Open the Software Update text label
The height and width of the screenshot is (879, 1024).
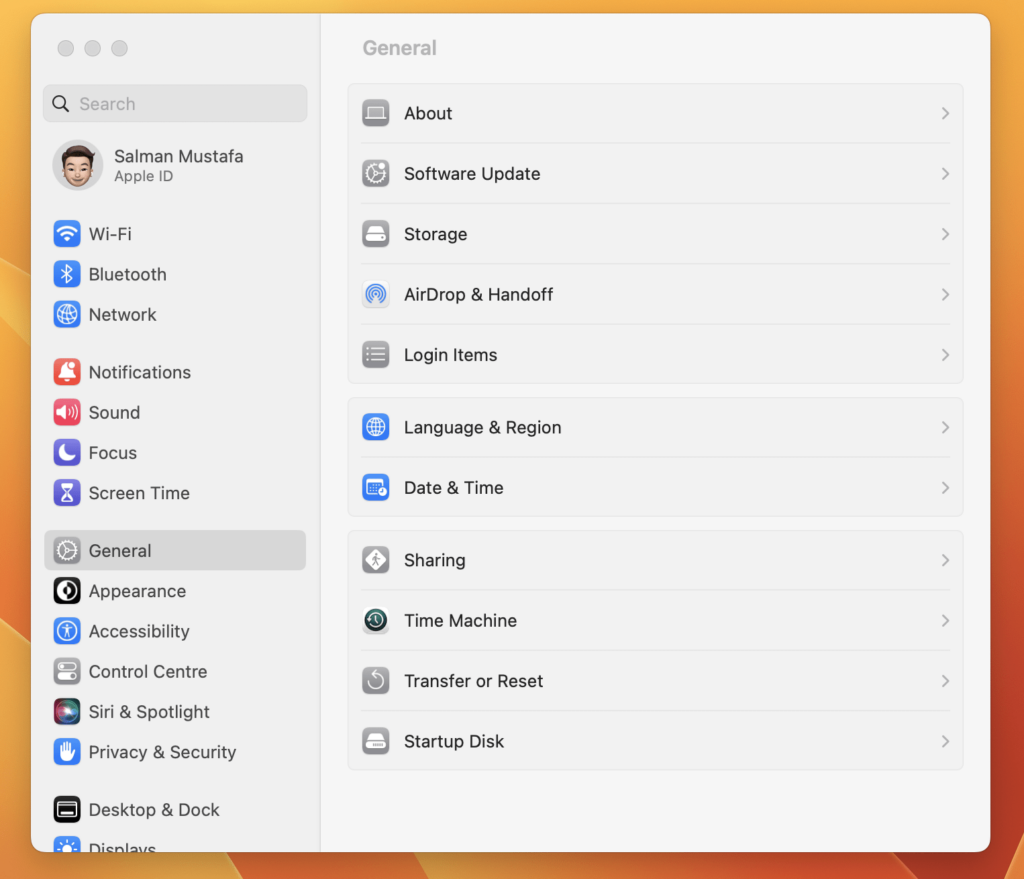[x=472, y=174]
